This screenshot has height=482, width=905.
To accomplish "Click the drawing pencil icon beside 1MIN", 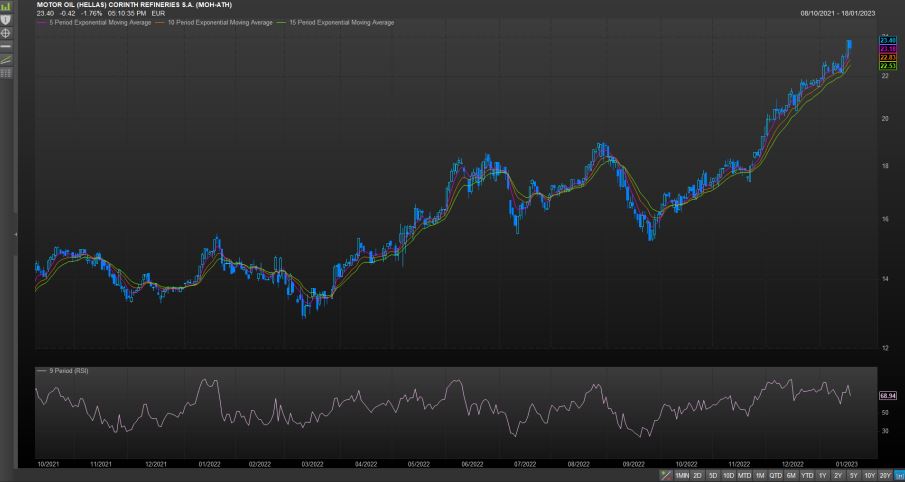I will pos(666,475).
